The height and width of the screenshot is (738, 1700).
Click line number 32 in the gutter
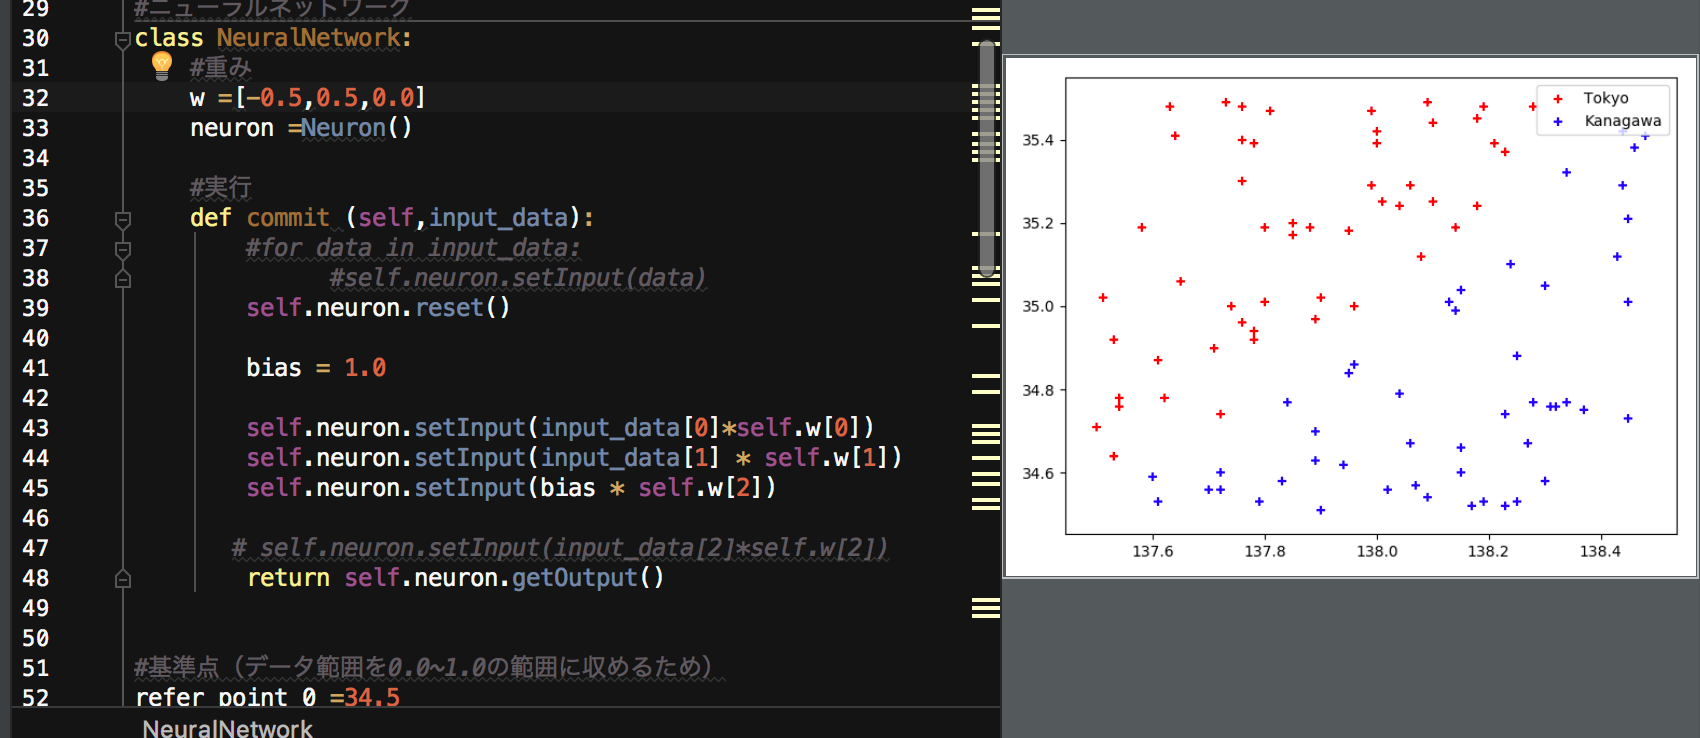pyautogui.click(x=36, y=98)
